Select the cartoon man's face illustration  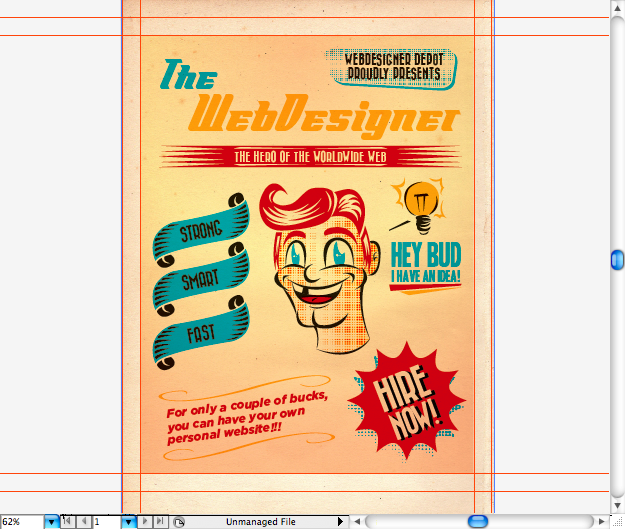coord(321,269)
